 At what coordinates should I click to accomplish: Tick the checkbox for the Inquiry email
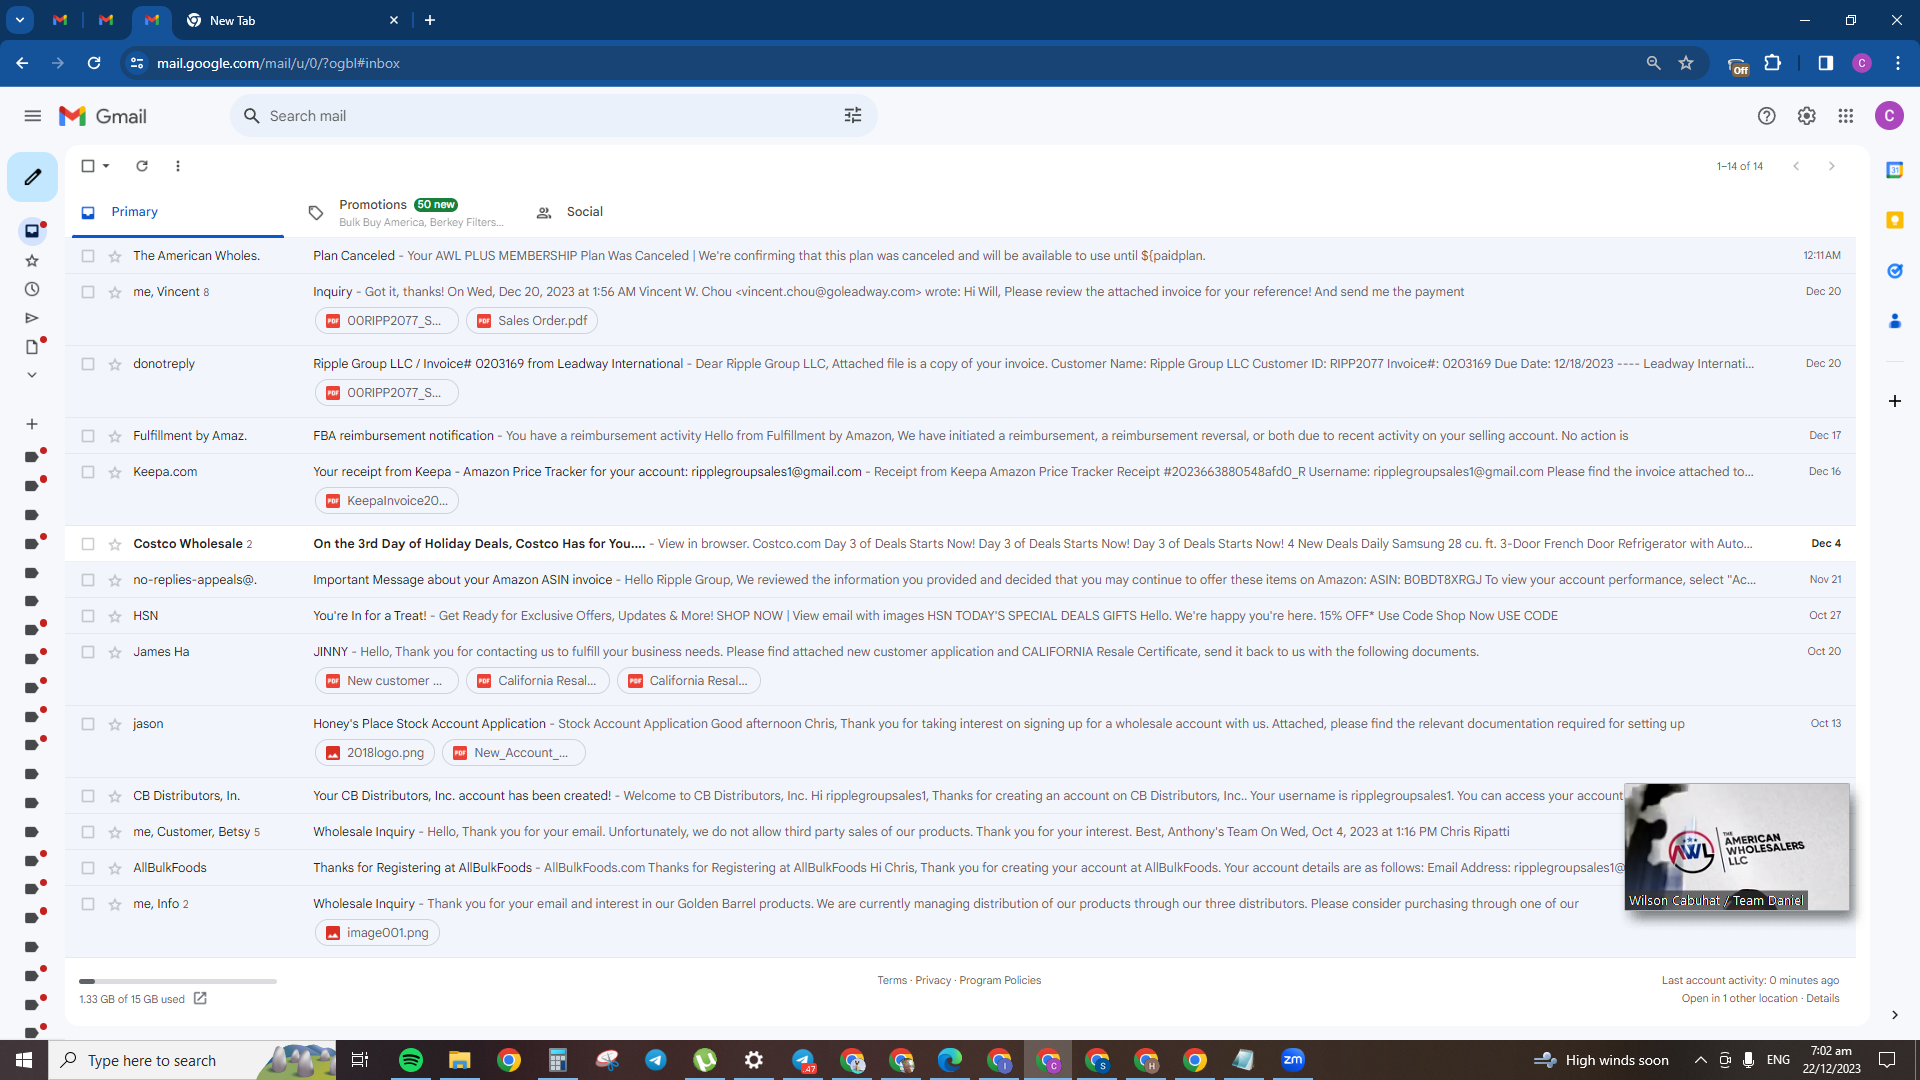point(88,292)
